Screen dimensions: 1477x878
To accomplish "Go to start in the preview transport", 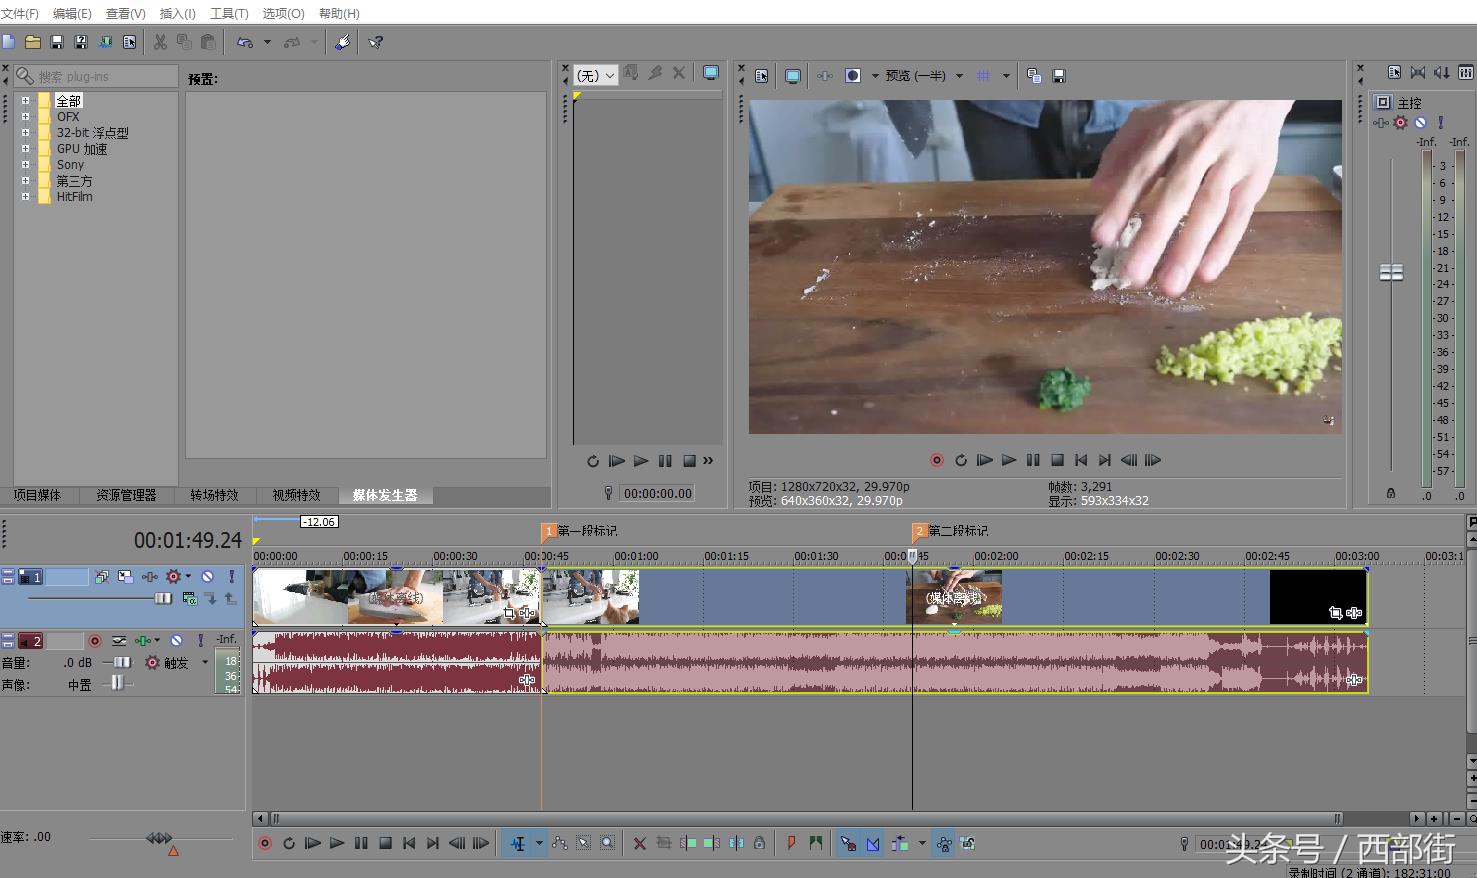I will pyautogui.click(x=1081, y=460).
